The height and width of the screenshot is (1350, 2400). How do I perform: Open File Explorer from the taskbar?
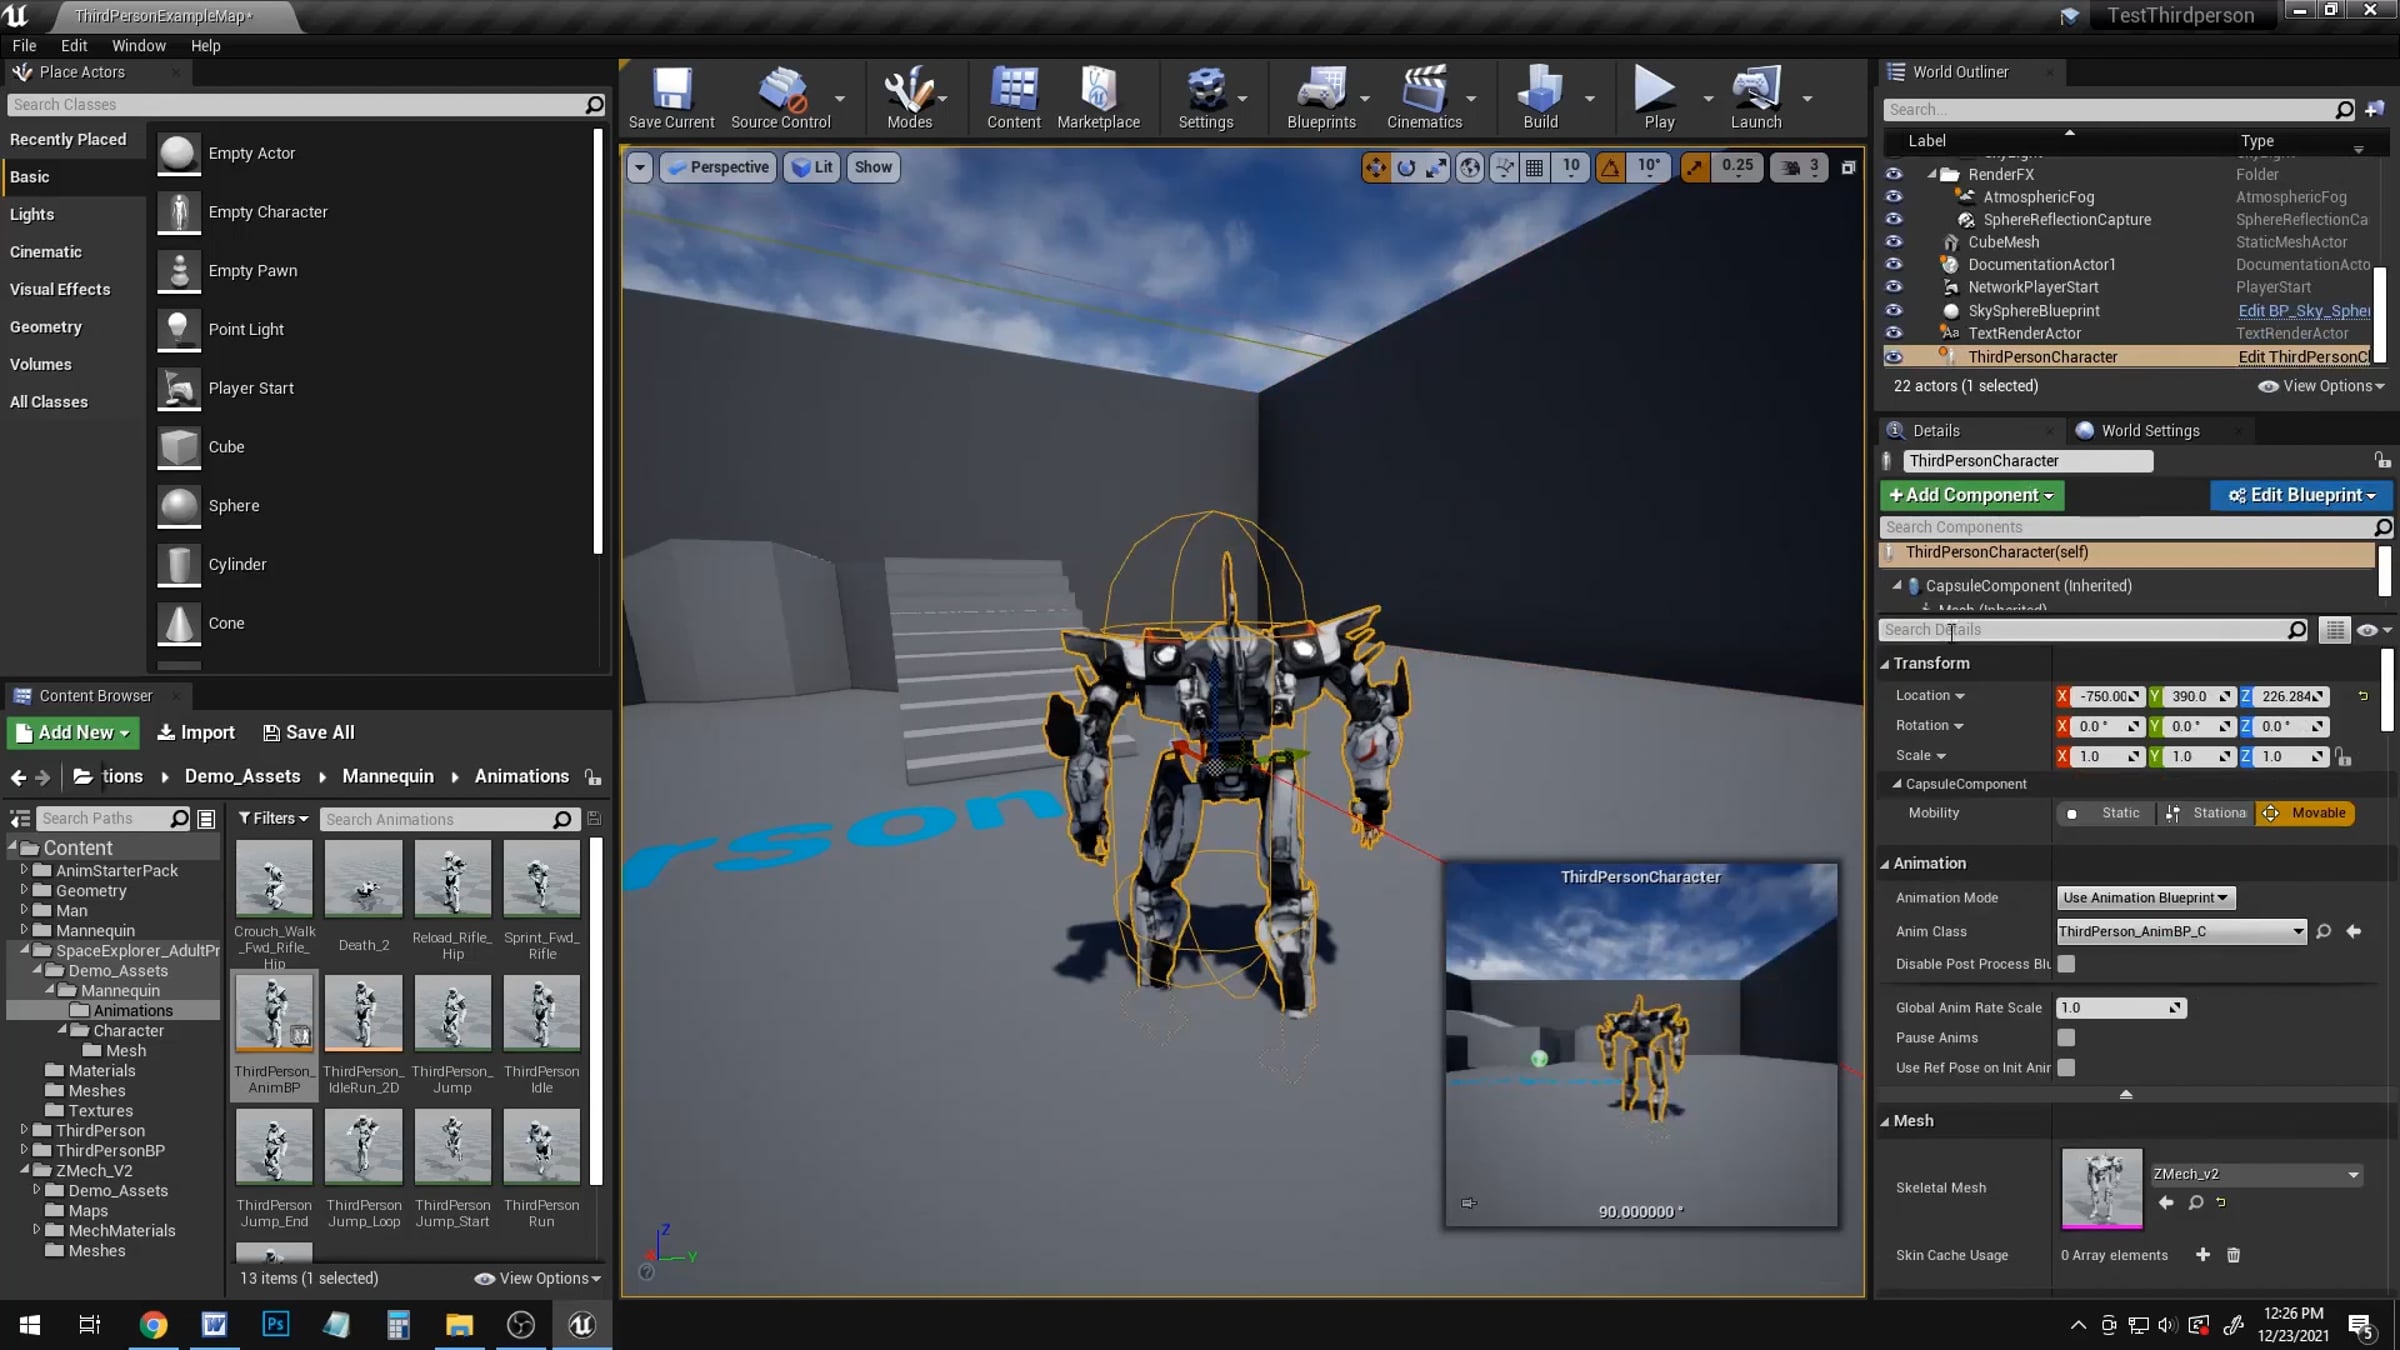coord(459,1325)
